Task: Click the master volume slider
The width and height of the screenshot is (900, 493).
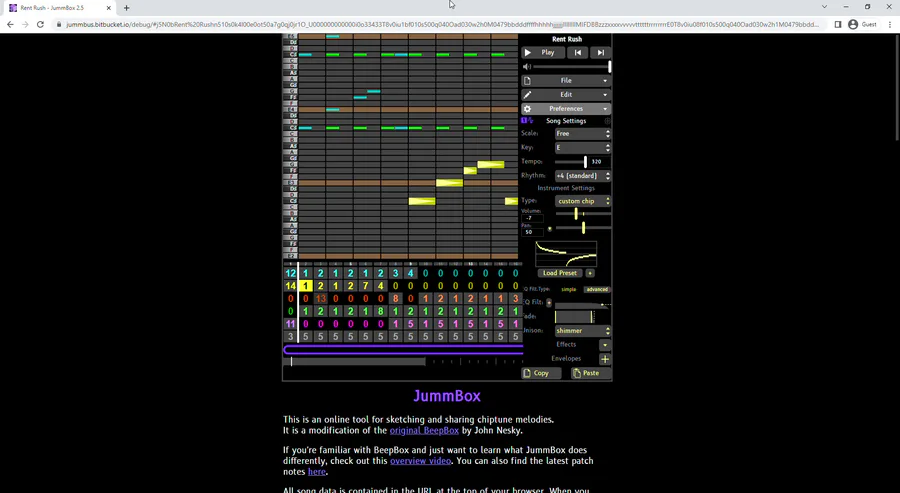Action: click(572, 67)
